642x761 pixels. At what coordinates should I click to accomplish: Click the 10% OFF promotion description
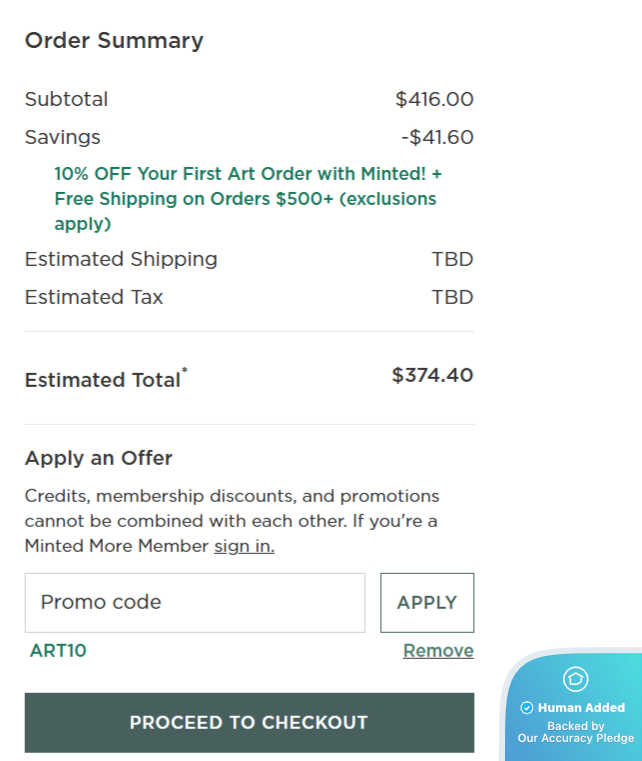pyautogui.click(x=247, y=198)
